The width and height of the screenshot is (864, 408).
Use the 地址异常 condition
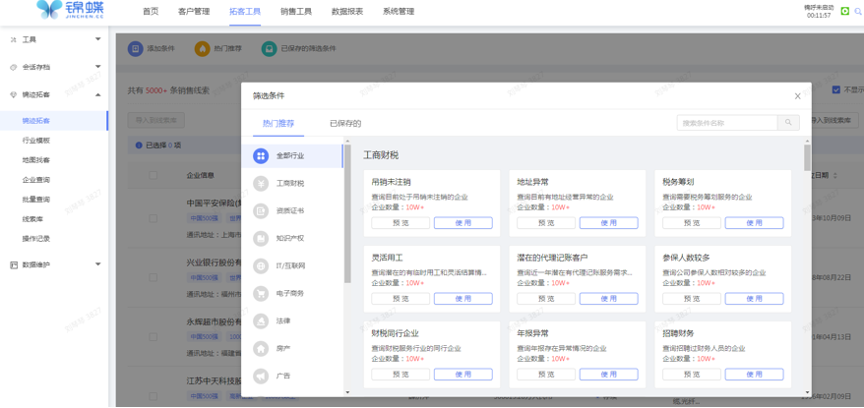[x=609, y=223]
